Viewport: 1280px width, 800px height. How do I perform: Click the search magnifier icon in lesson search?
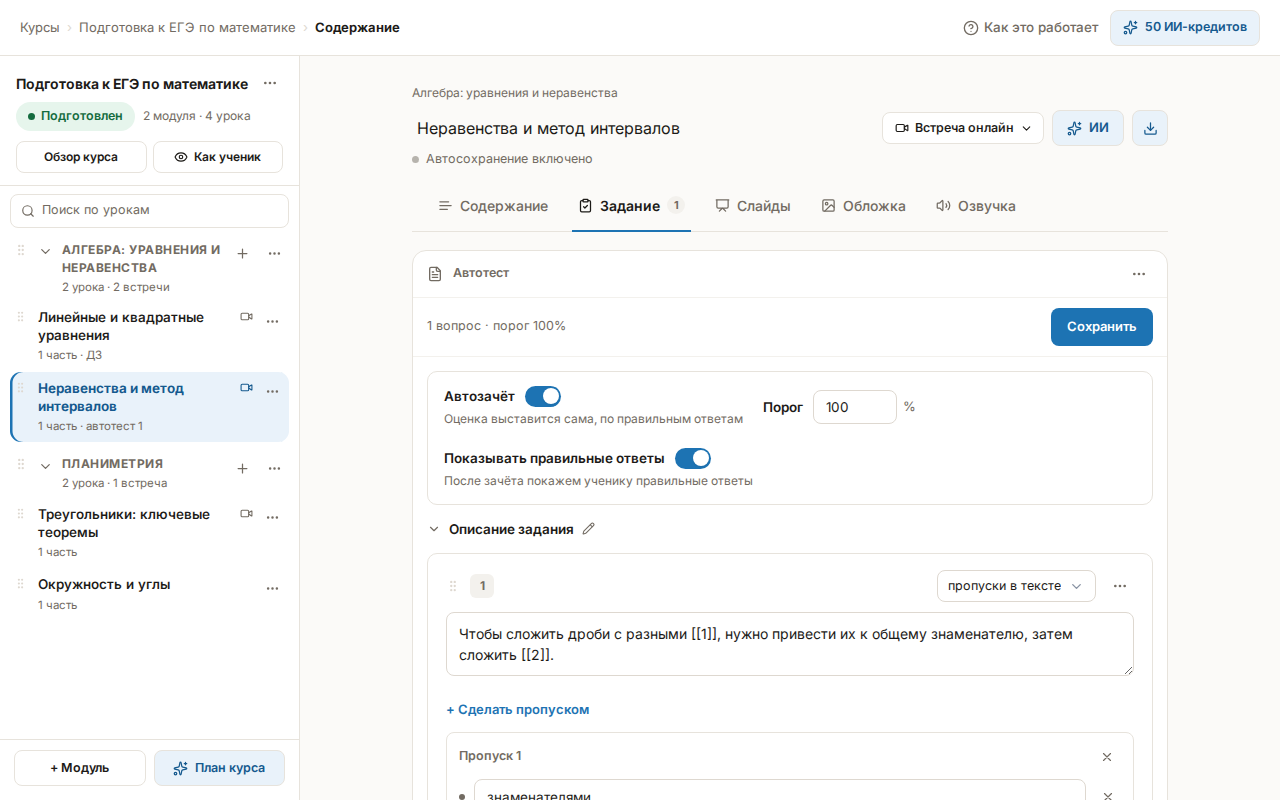coord(28,211)
